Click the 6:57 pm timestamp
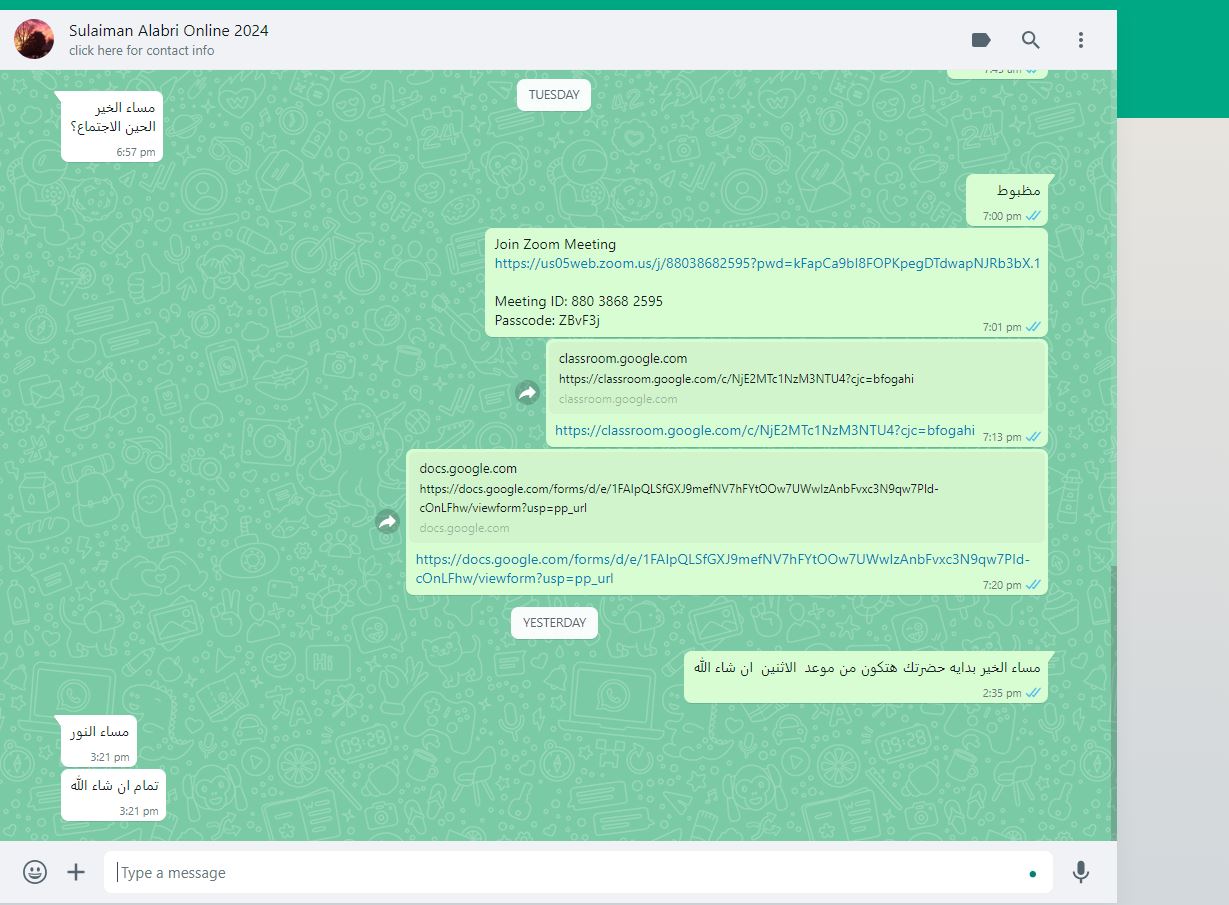This screenshot has width=1229, height=905. click(136, 152)
